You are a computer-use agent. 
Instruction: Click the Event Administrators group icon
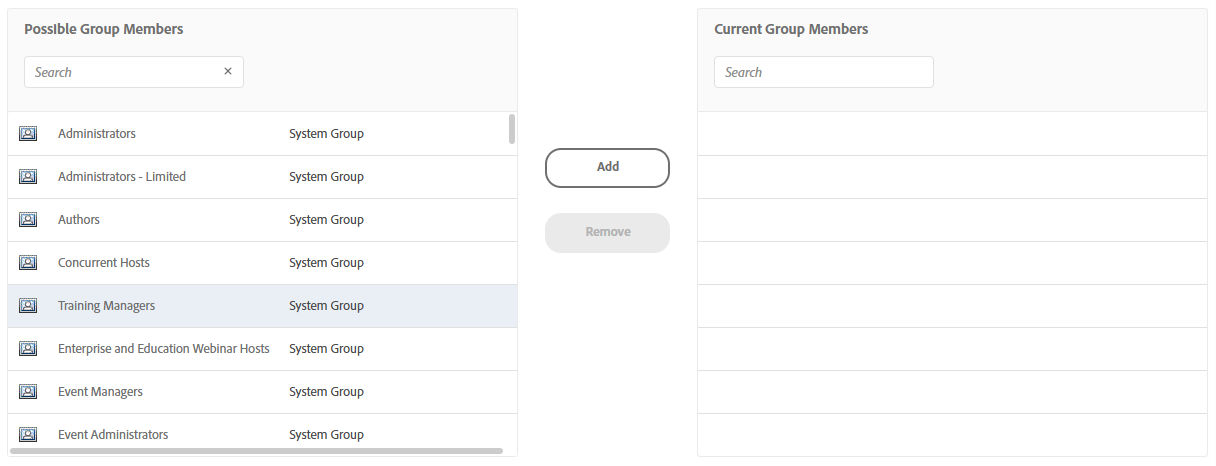(28, 435)
